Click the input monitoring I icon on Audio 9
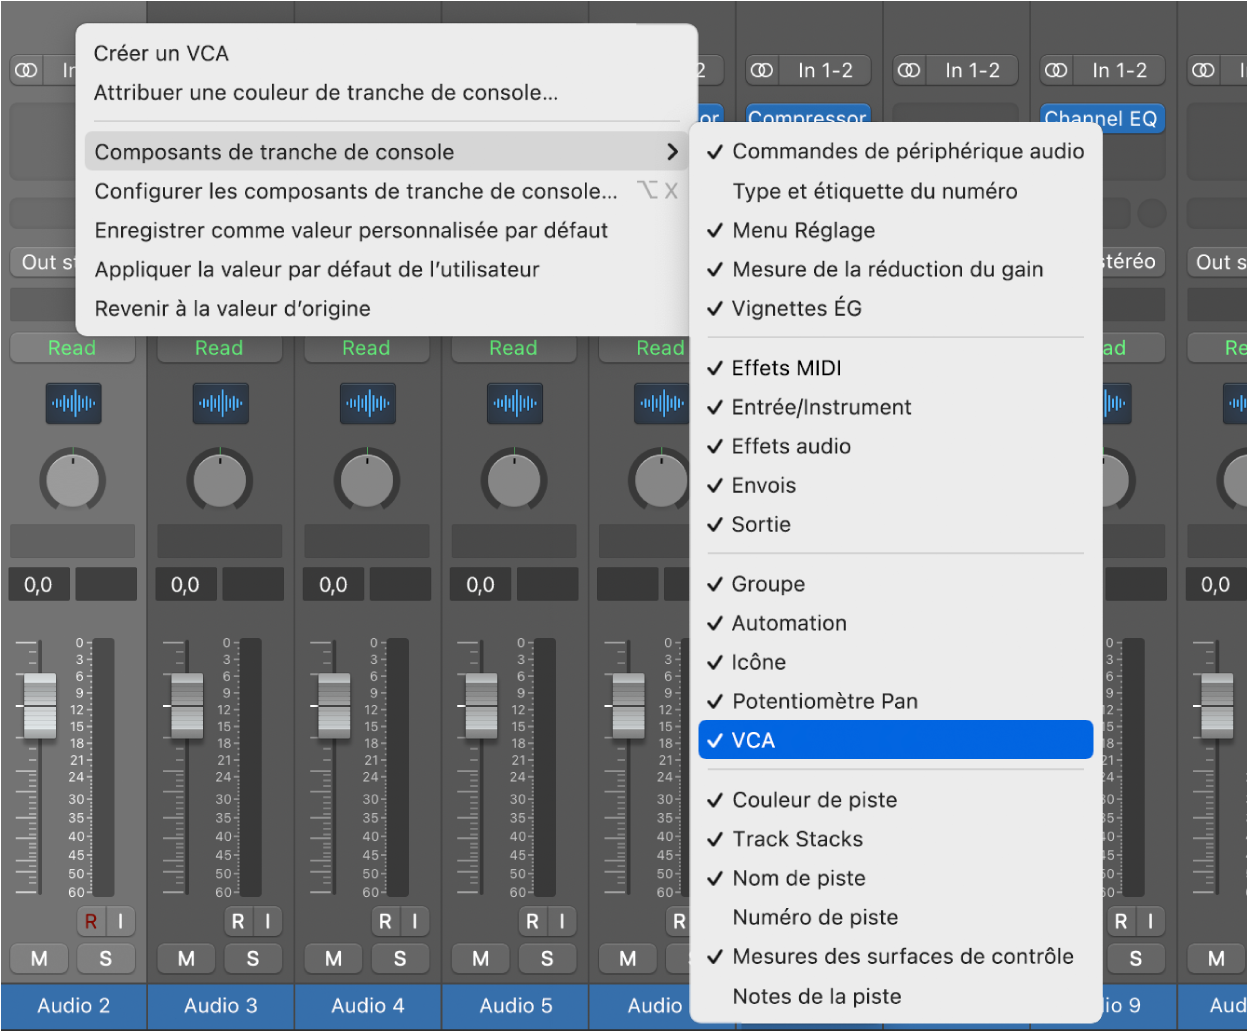 [1150, 921]
